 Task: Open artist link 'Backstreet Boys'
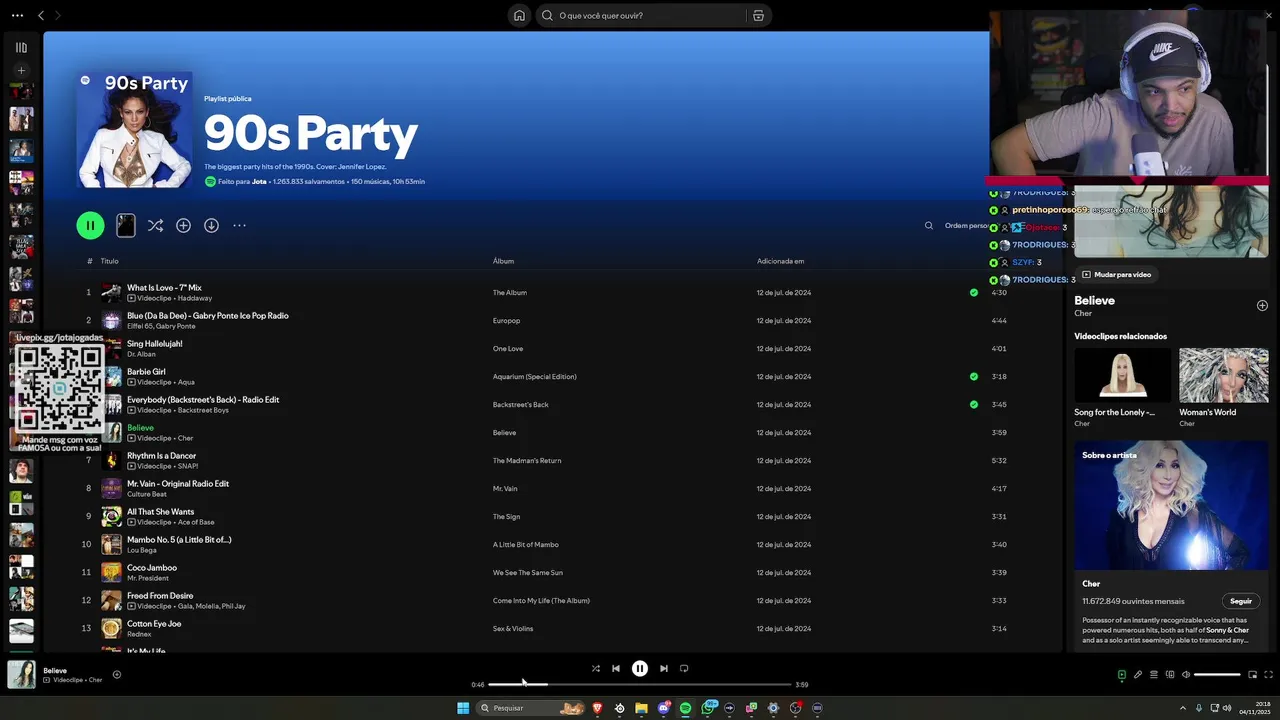click(x=203, y=410)
